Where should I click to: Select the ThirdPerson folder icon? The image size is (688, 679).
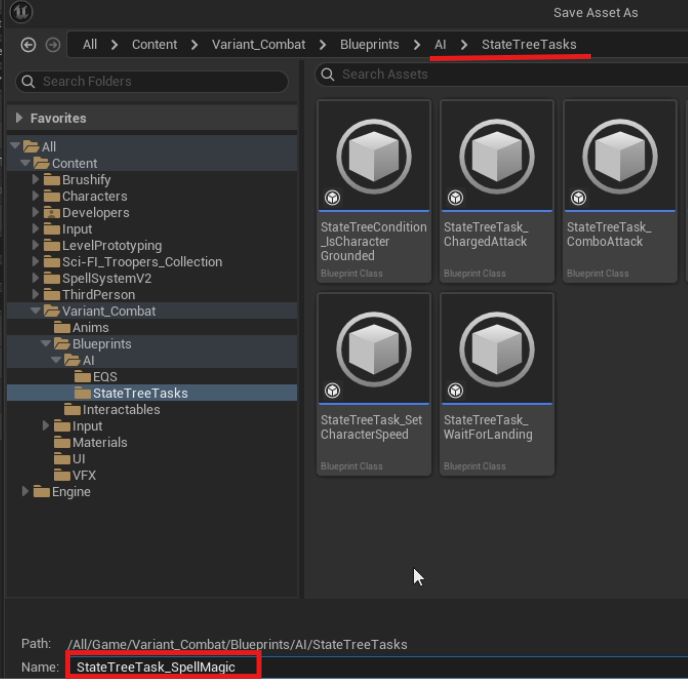click(52, 295)
